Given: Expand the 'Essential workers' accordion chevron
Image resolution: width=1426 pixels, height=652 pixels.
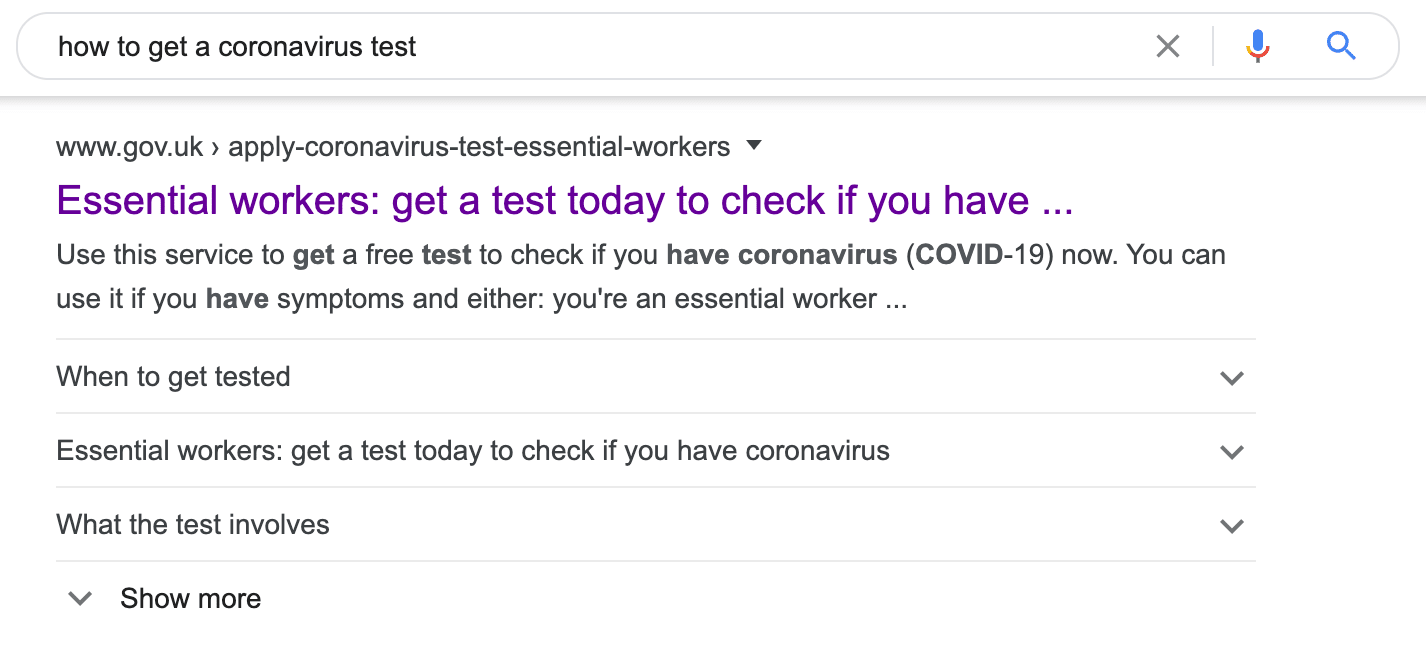Looking at the screenshot, I should click(1232, 452).
